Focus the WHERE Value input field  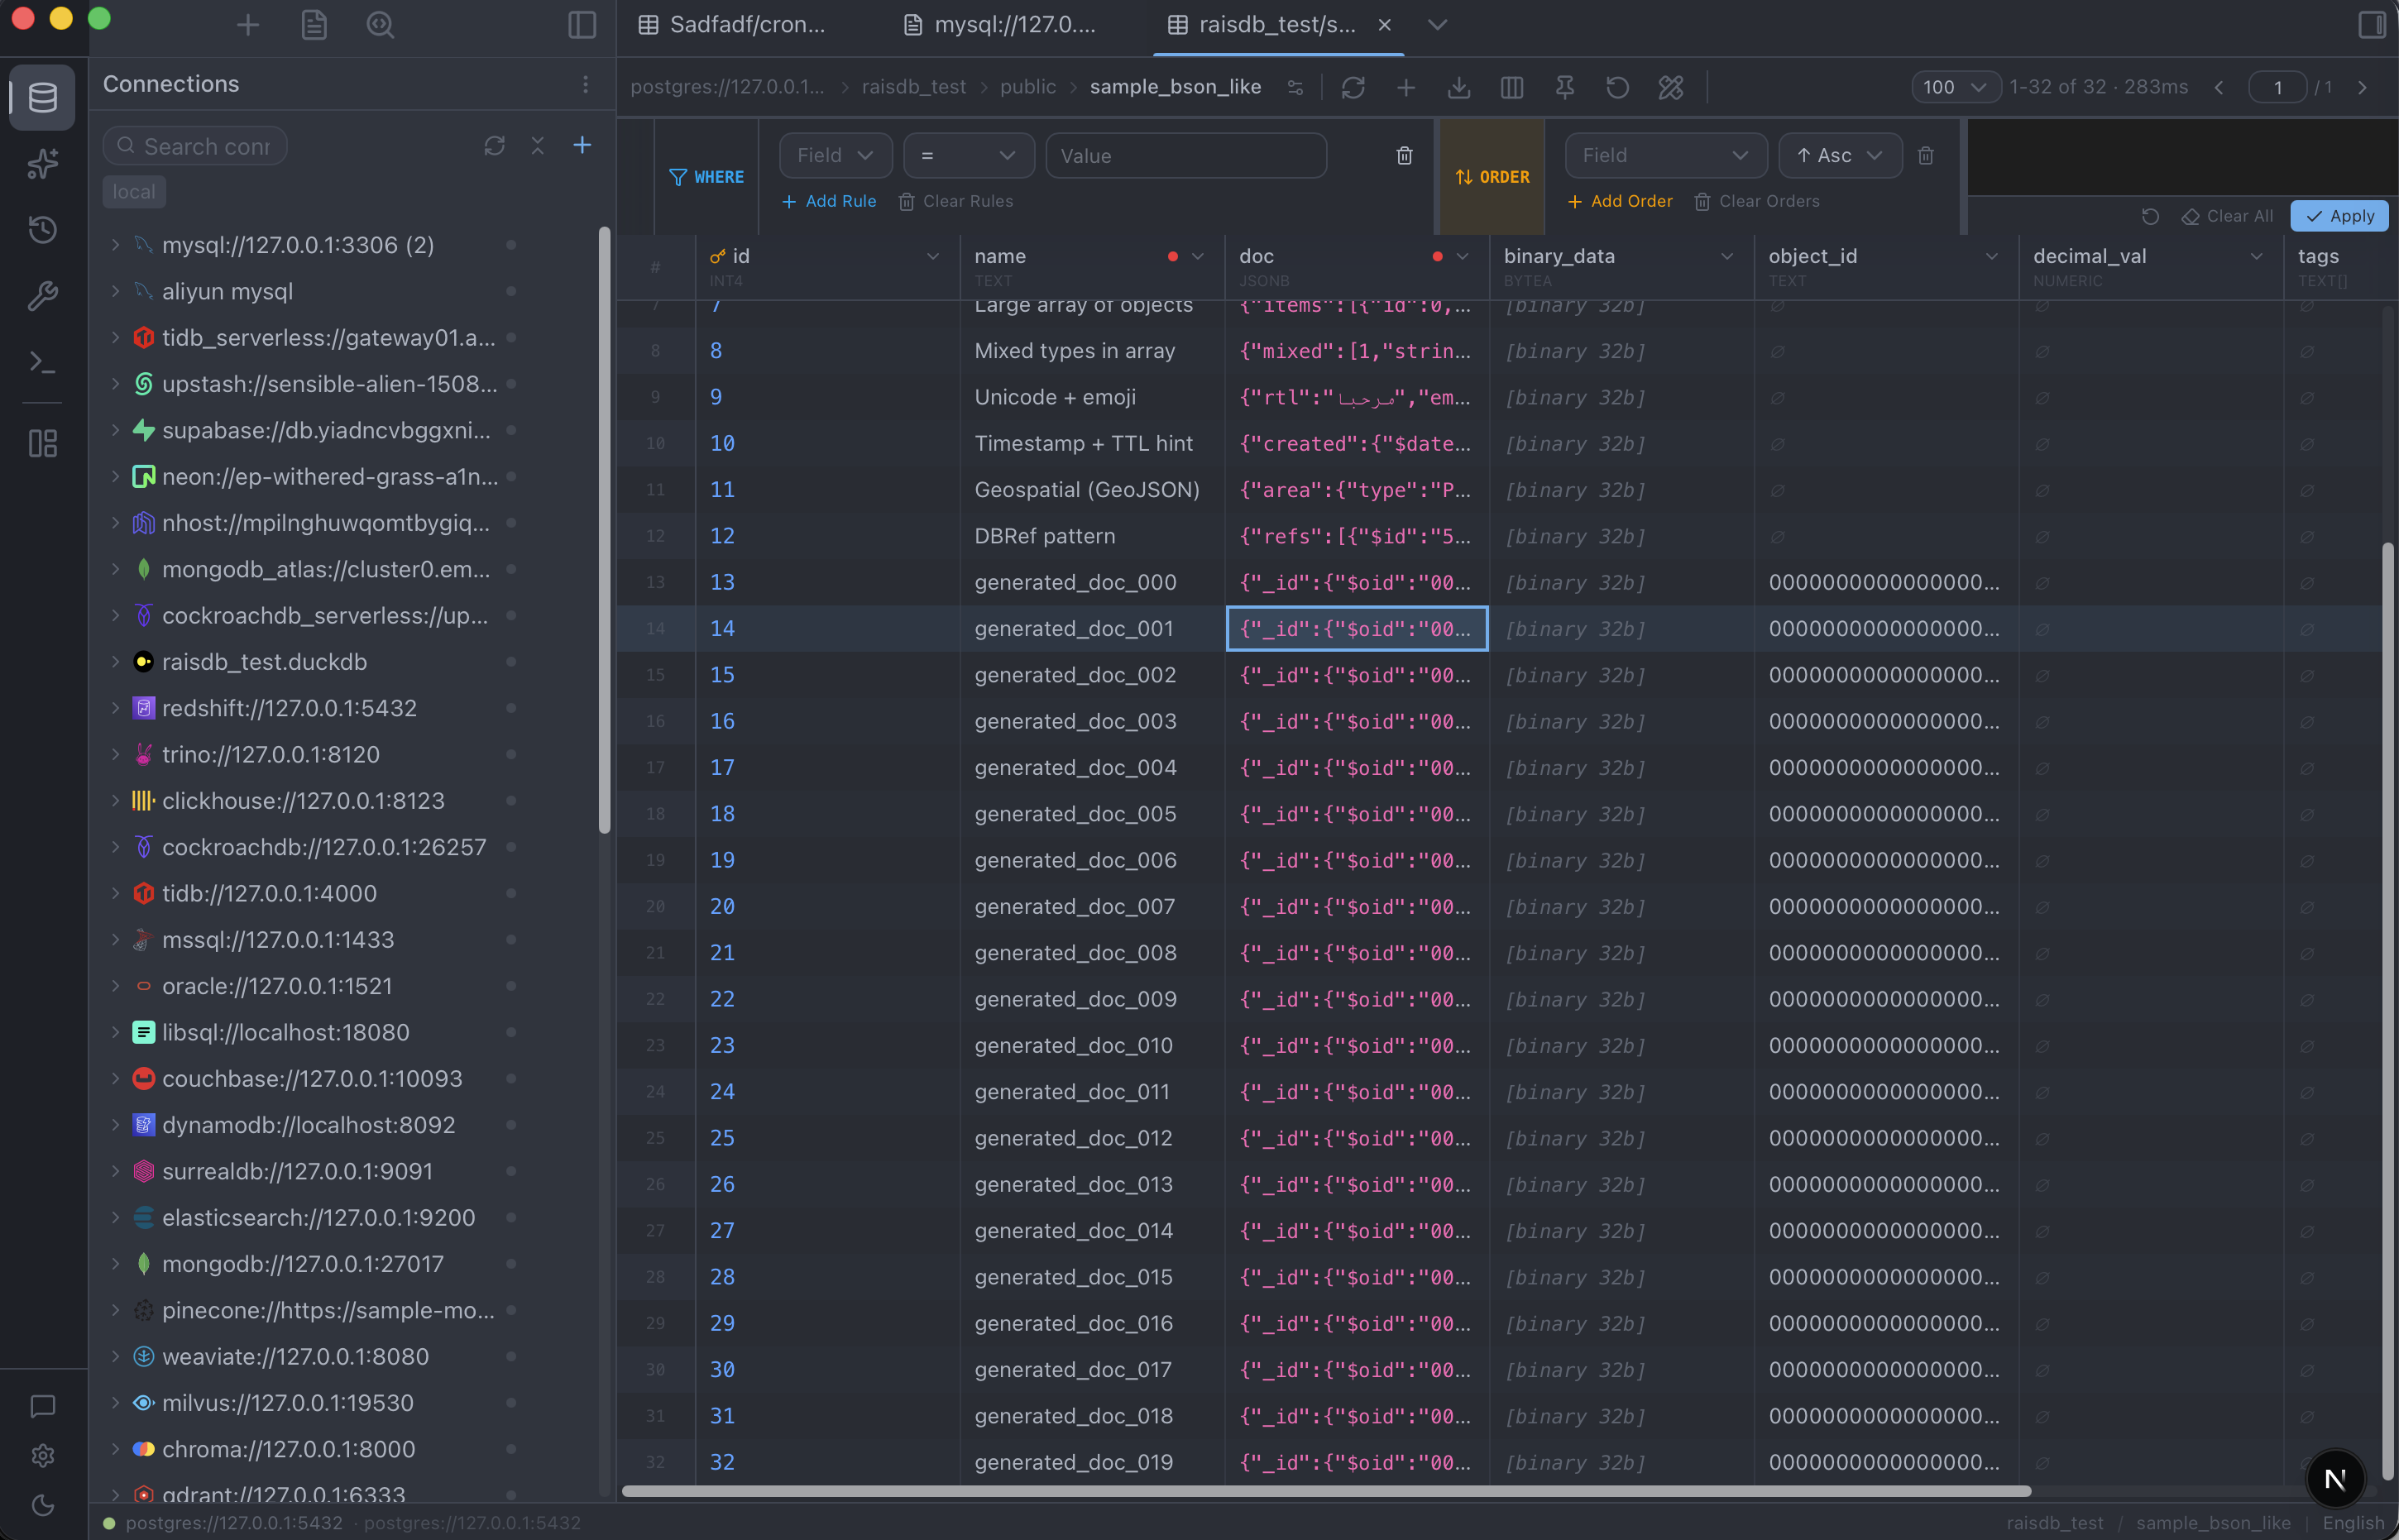click(1186, 156)
